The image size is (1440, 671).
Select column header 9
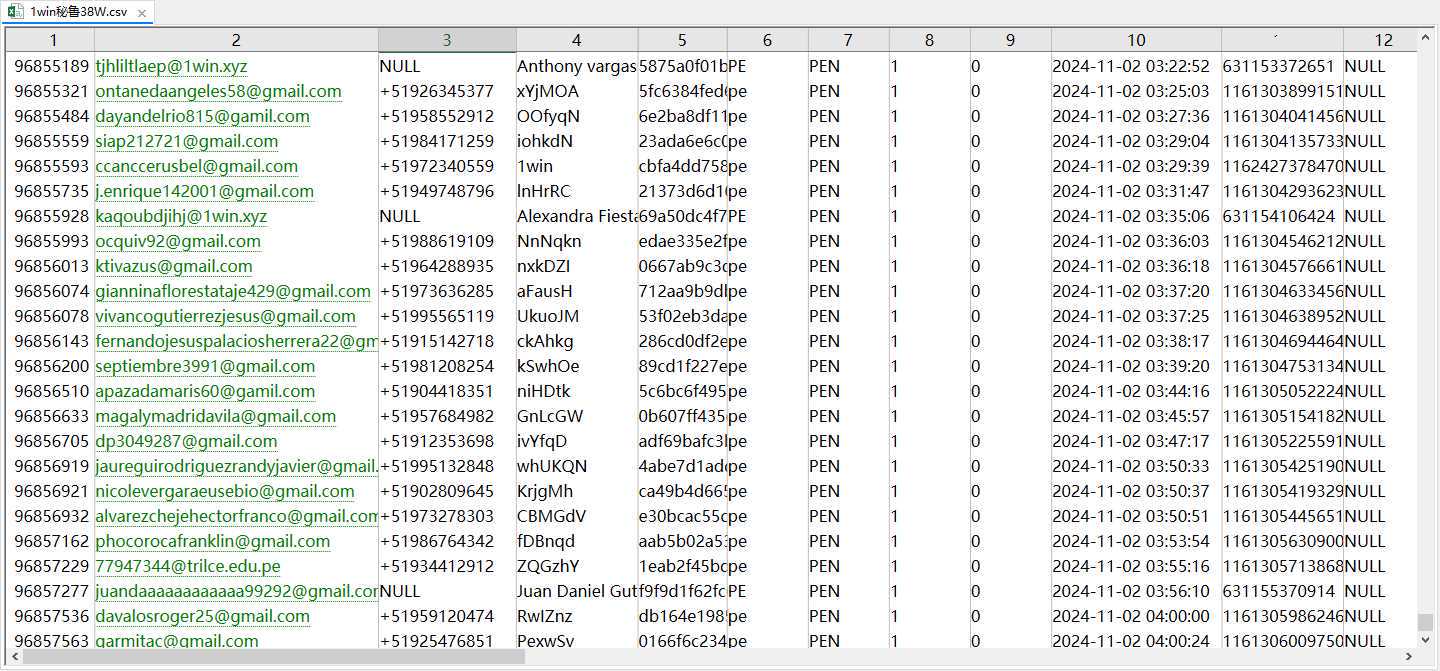click(1010, 40)
